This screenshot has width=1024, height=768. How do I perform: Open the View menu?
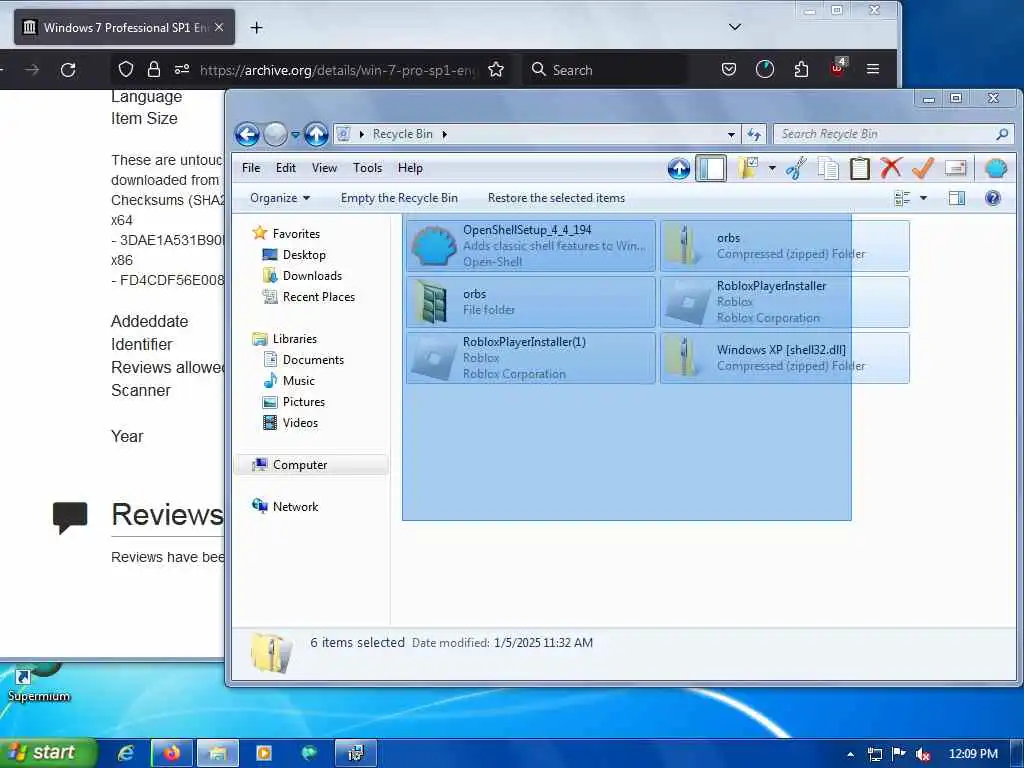pos(324,168)
